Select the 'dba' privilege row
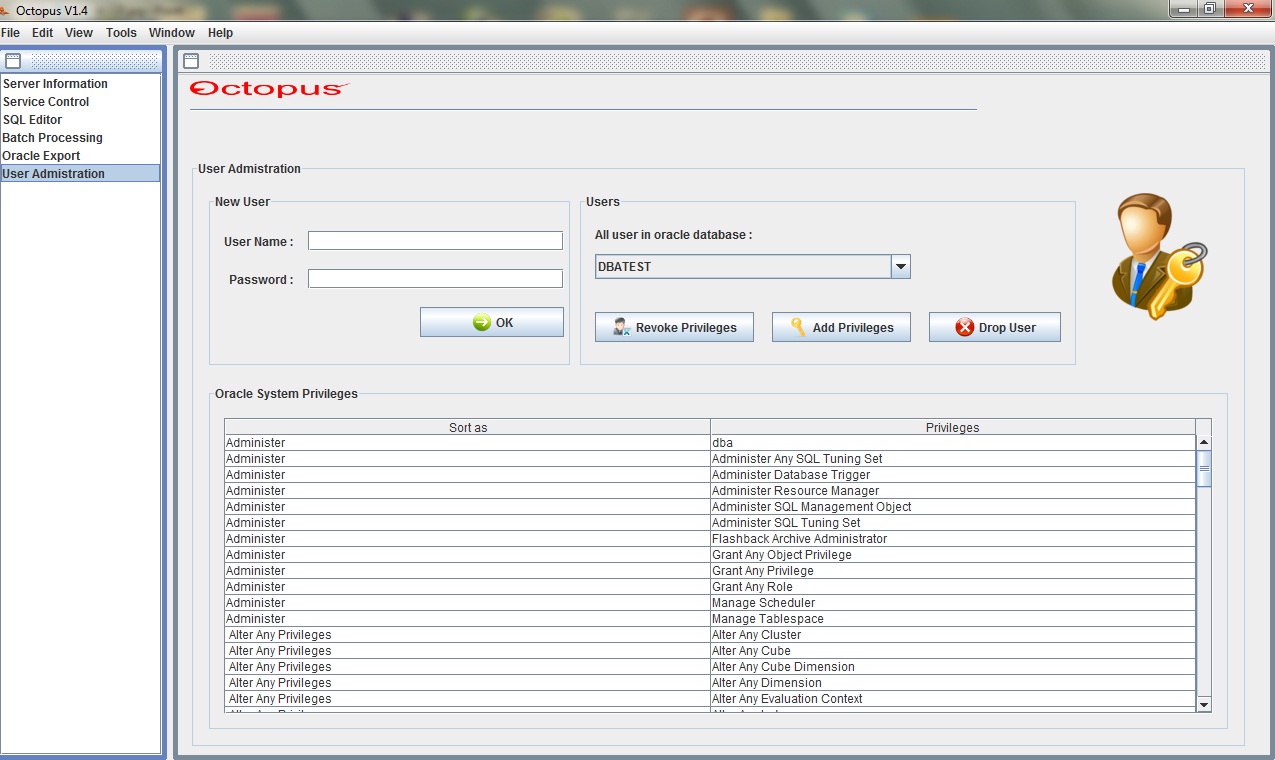Screen dimensions: 1275x760 click(x=710, y=443)
